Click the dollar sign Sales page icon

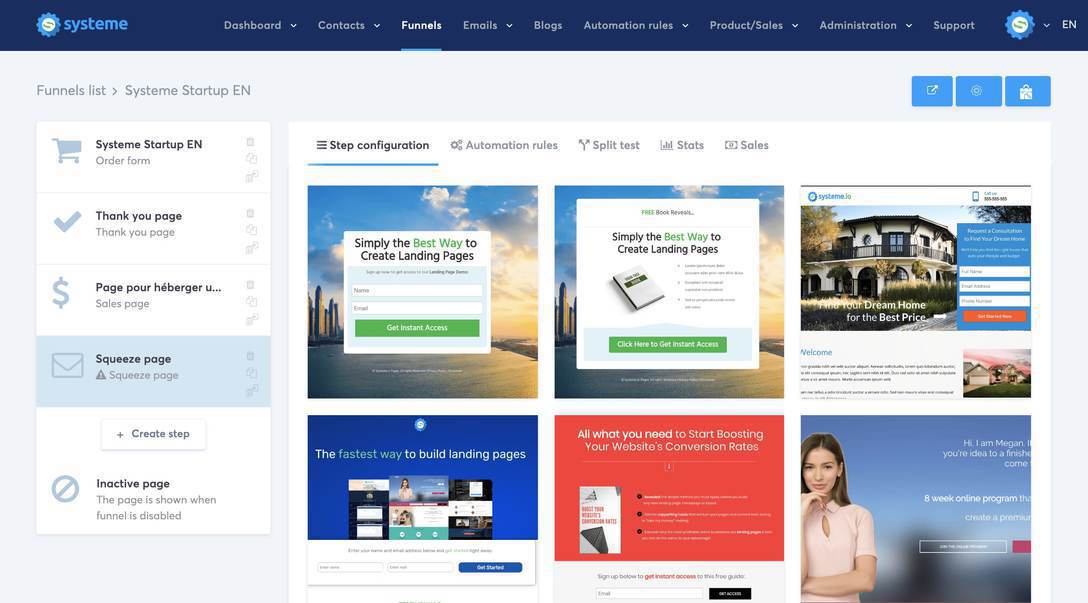click(x=61, y=293)
